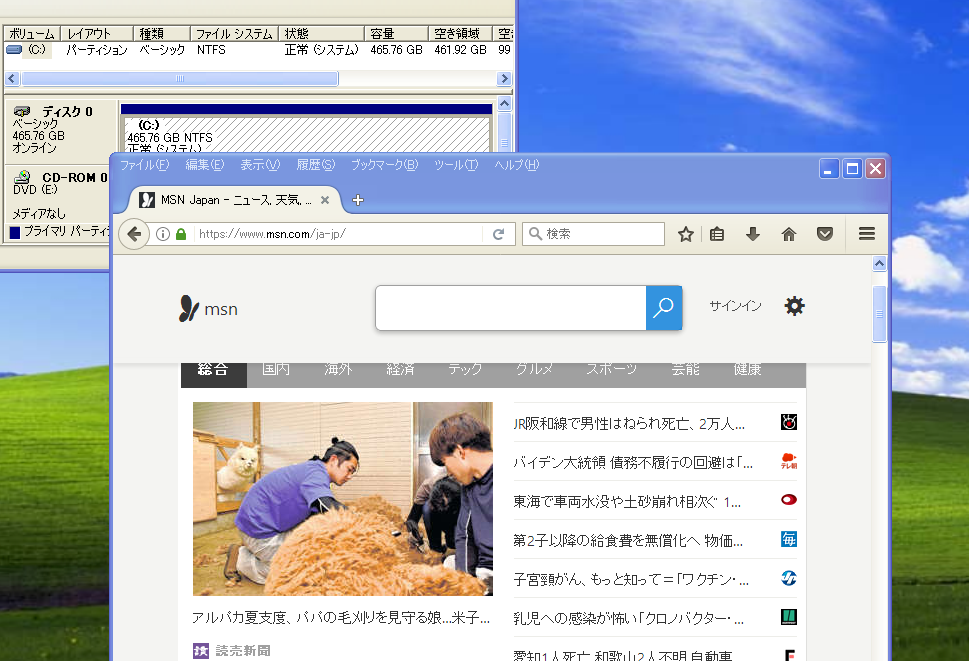The height and width of the screenshot is (661, 969).
Task: Open 第2子以降の給食費を無償化へ headline
Action: pyautogui.click(x=628, y=541)
